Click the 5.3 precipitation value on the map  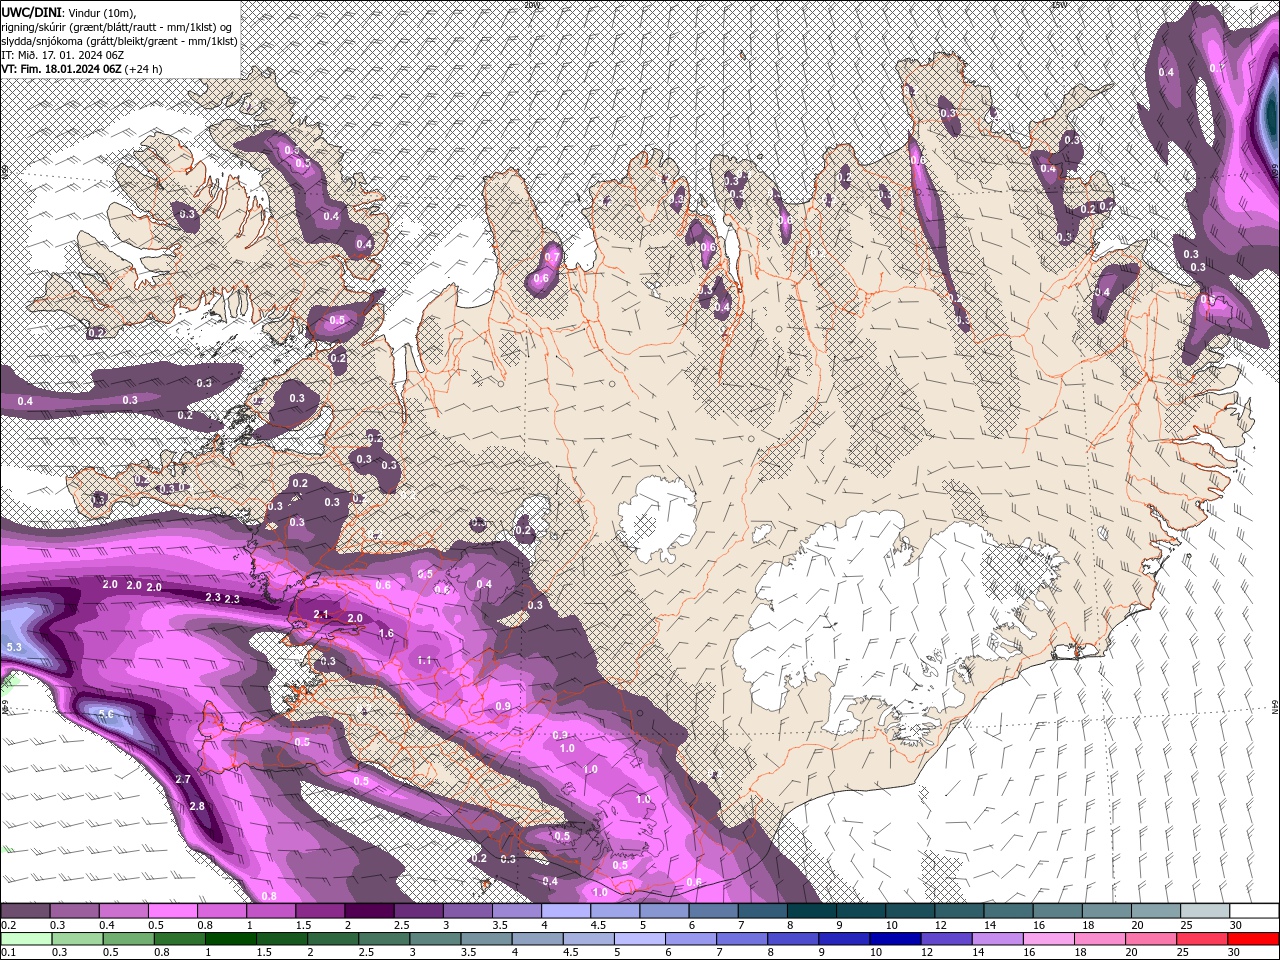click(x=14, y=648)
